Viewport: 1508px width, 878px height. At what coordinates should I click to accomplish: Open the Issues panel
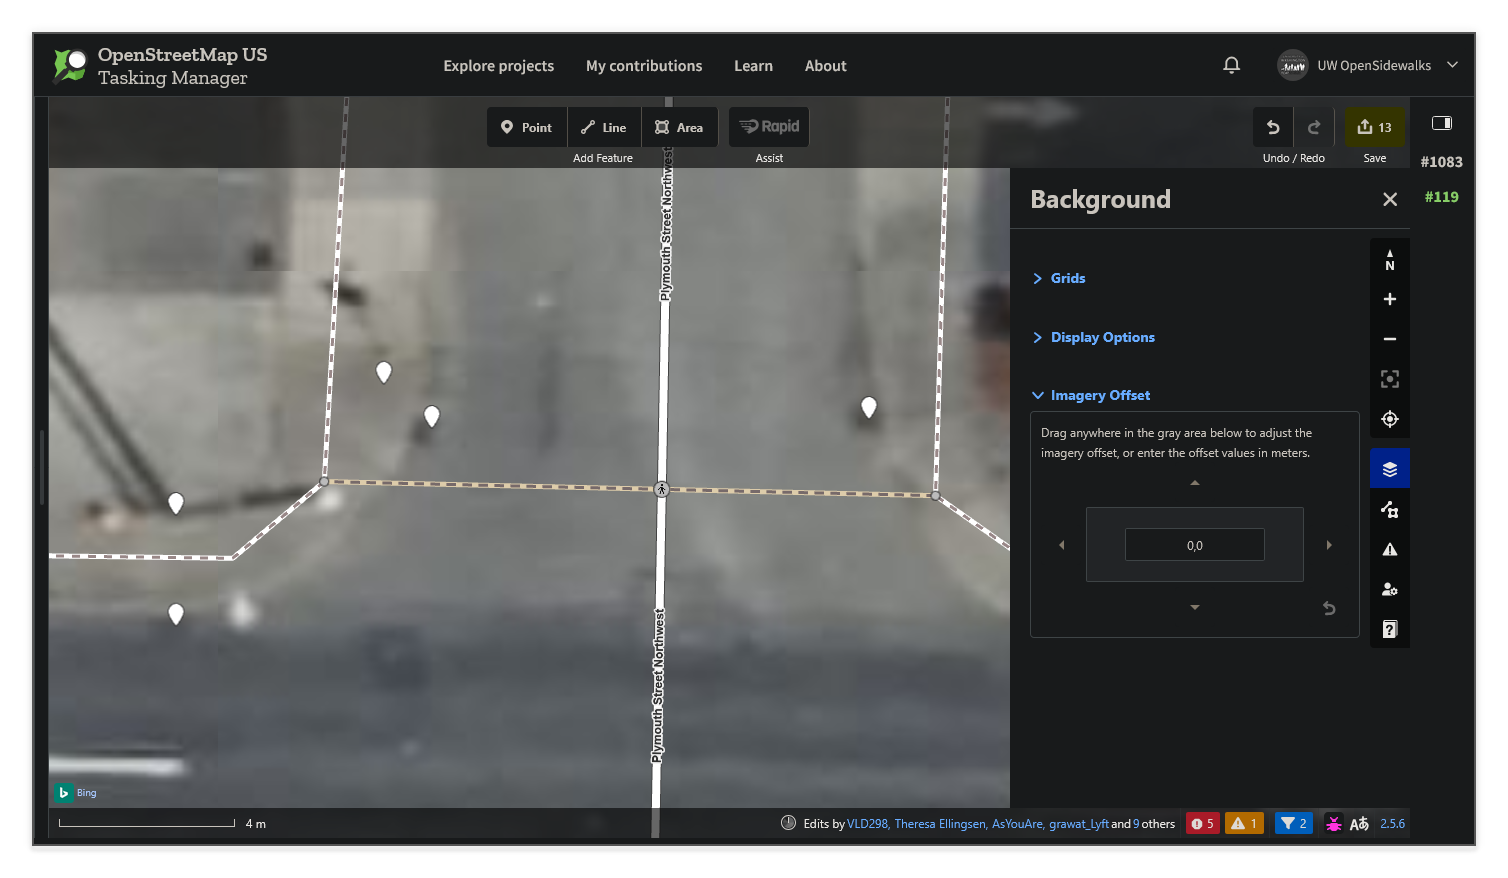click(x=1389, y=548)
